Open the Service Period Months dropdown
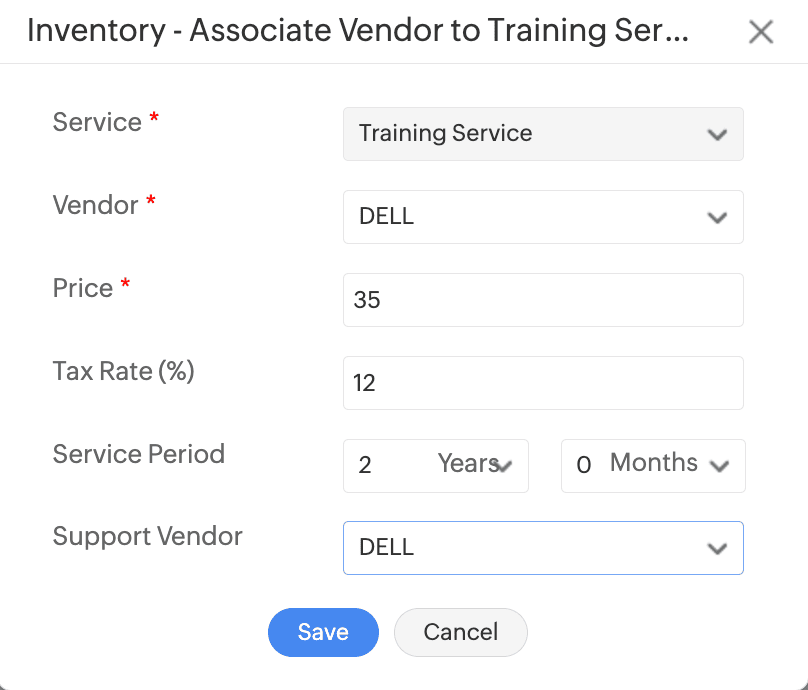808x690 pixels. point(653,466)
